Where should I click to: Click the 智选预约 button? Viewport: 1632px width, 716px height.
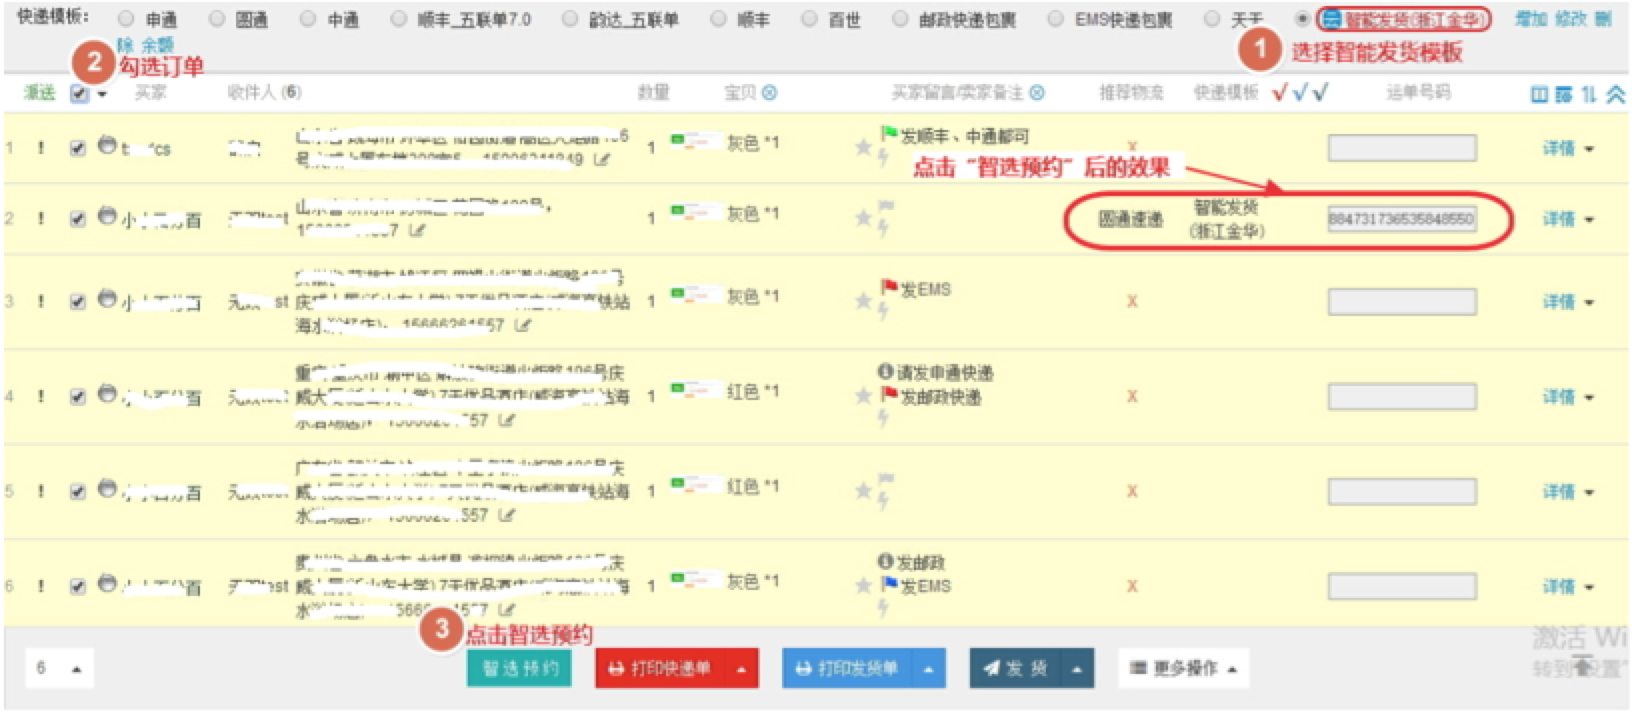520,668
